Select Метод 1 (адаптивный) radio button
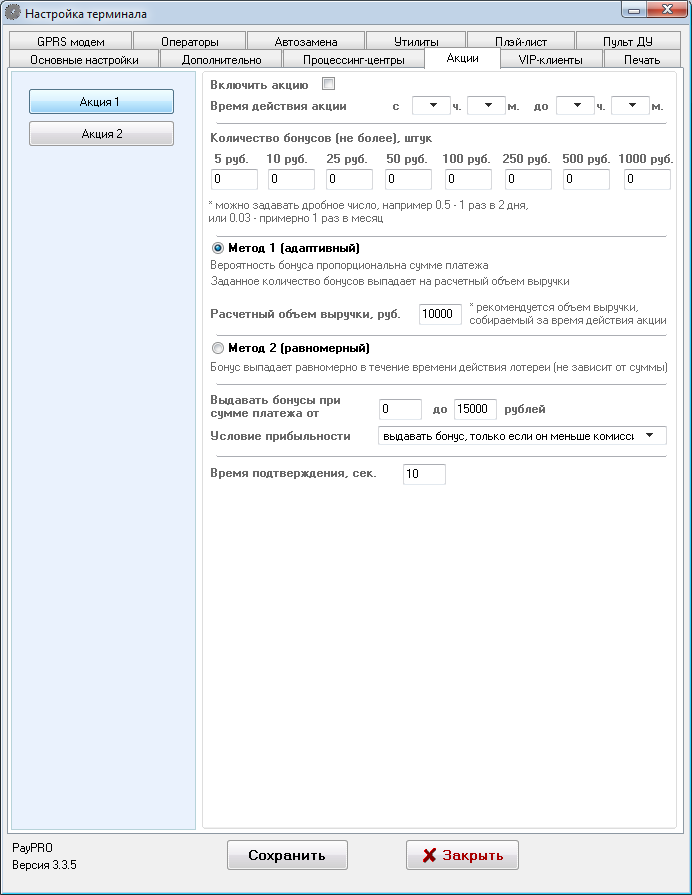The height and width of the screenshot is (895, 692). click(x=217, y=248)
